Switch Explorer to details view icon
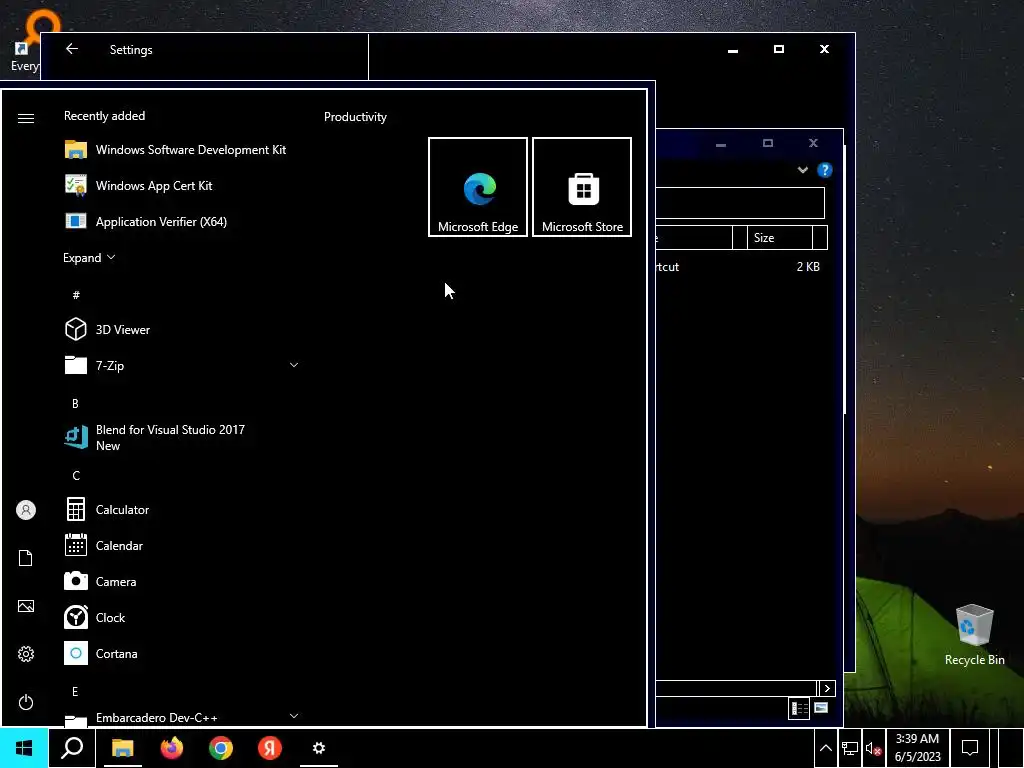 click(x=799, y=709)
